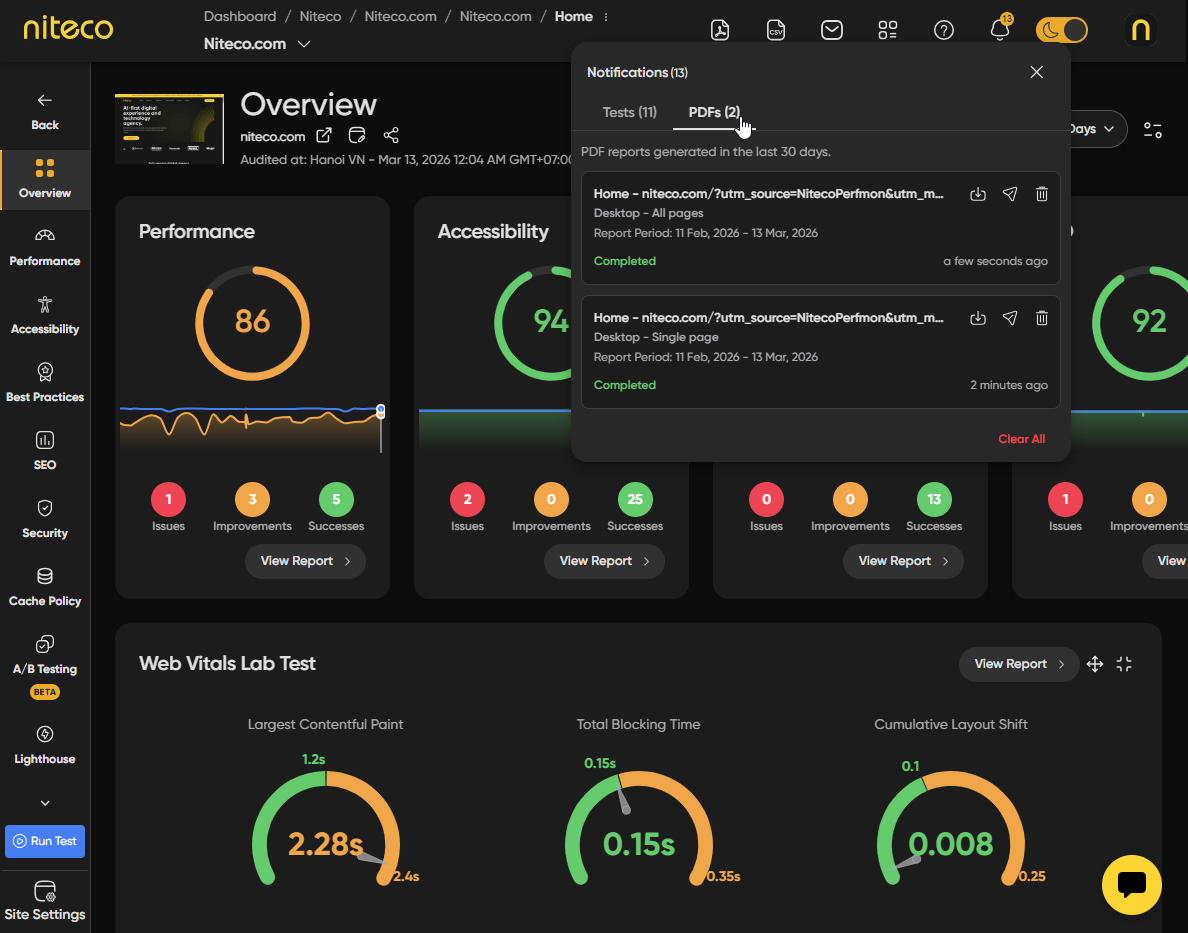Click the CSV export icon
The width and height of the screenshot is (1188, 933).
(x=776, y=30)
